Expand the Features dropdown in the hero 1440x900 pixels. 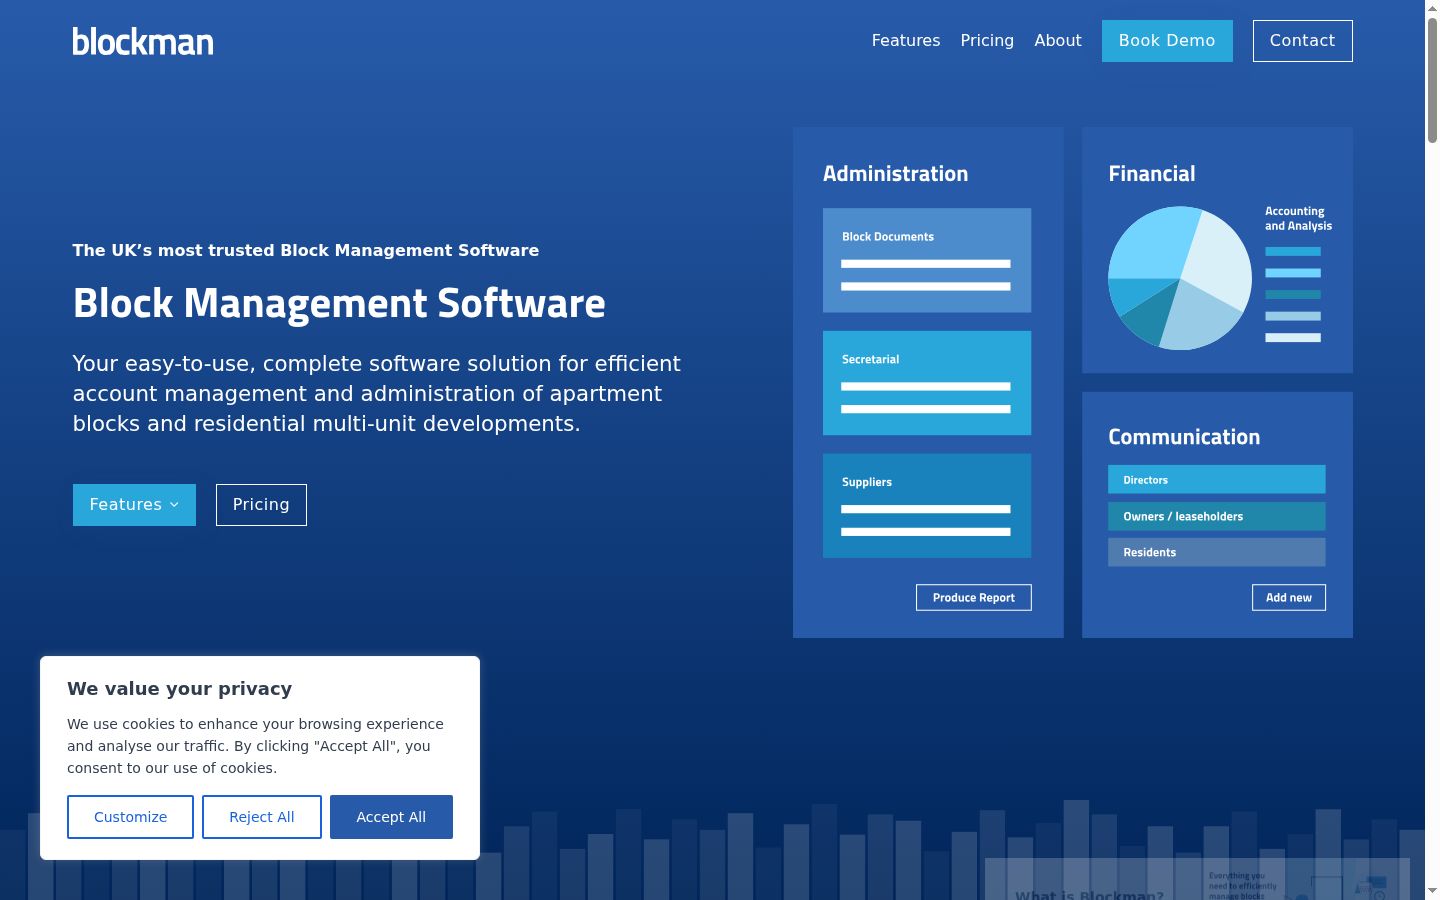pyautogui.click(x=134, y=505)
